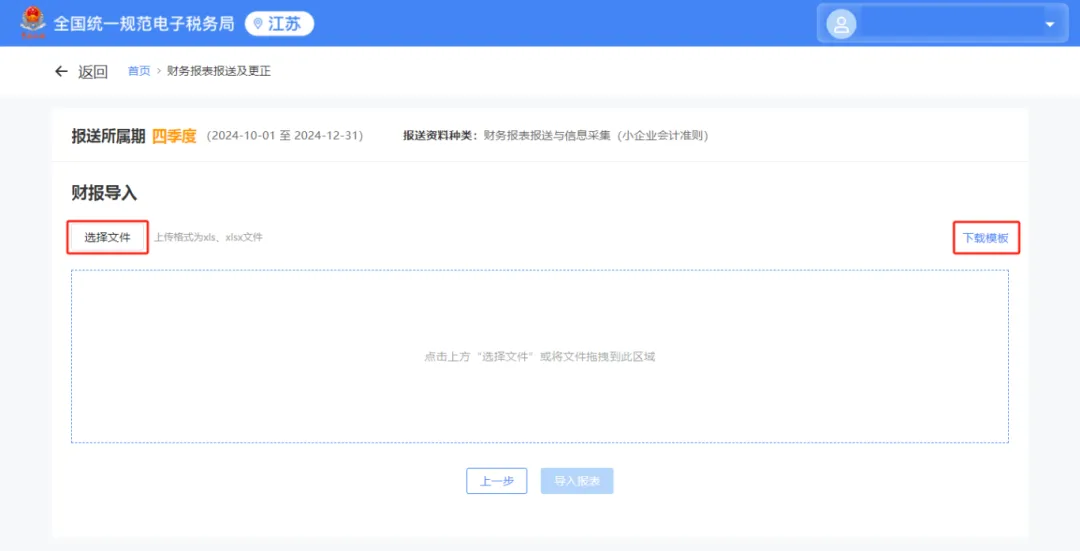Click the national tax emblem logo
1080x551 pixels.
tap(33, 22)
